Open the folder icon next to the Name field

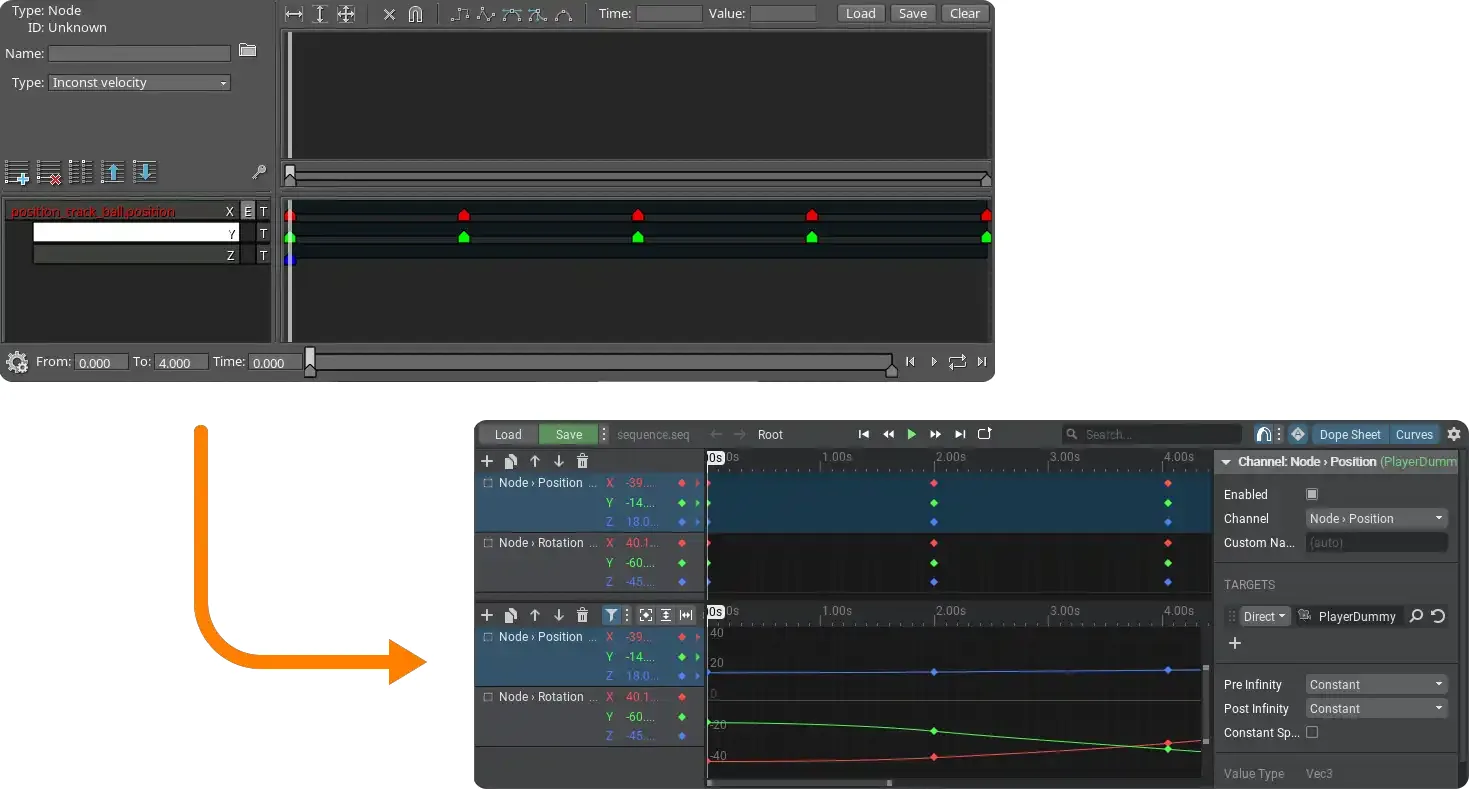coord(248,52)
